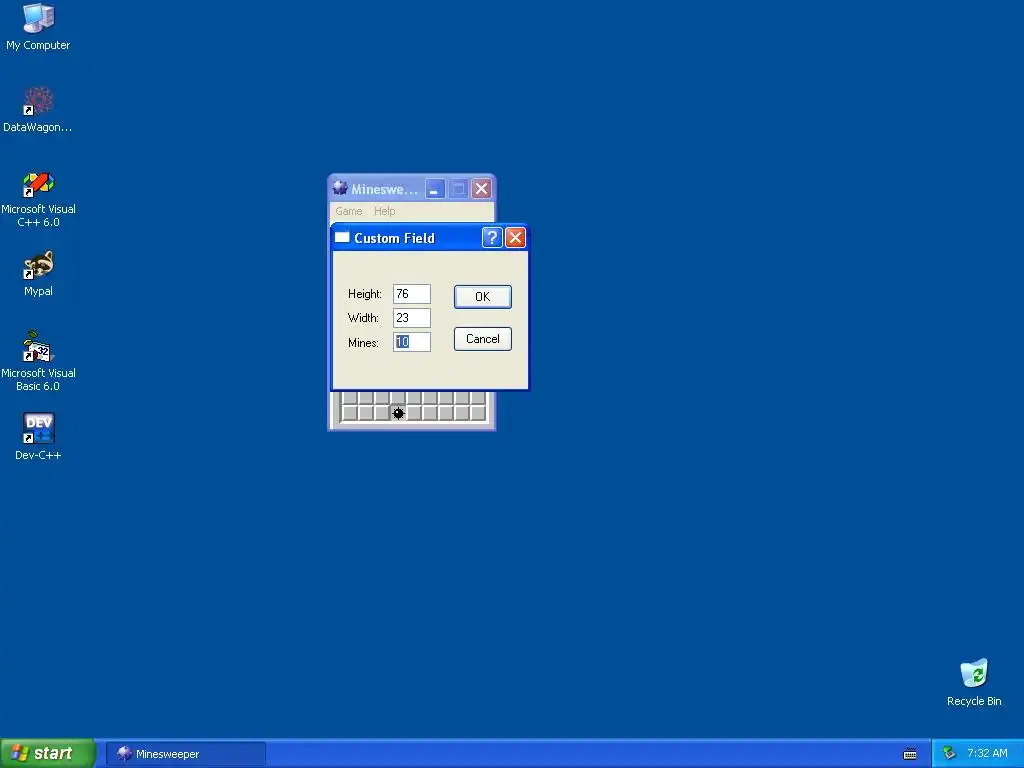1024x768 pixels.
Task: Click the network tray icon near clock
Action: 949,754
